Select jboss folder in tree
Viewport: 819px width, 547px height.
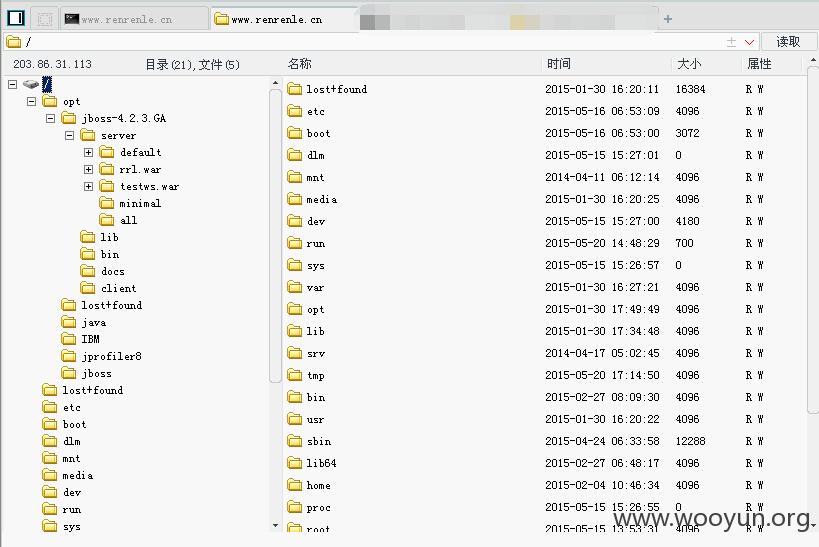pyautogui.click(x=87, y=374)
